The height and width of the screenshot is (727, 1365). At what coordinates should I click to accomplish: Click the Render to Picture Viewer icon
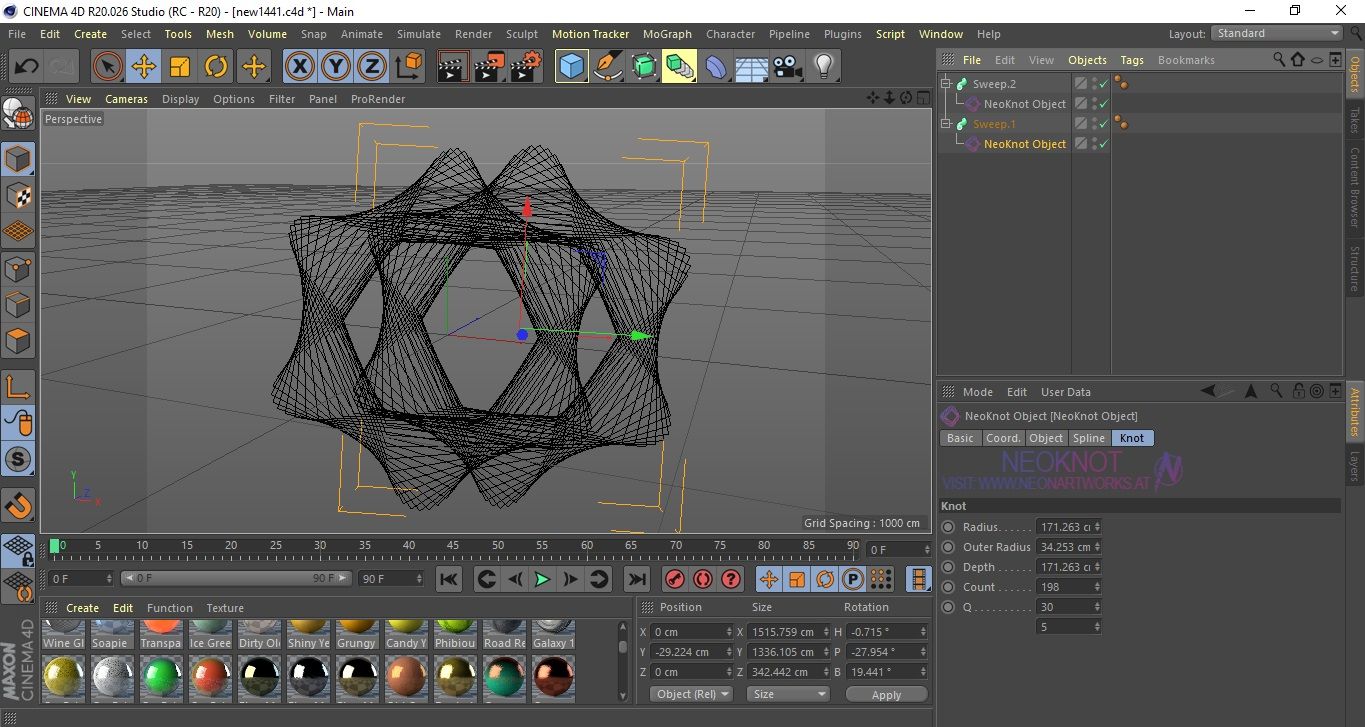(x=489, y=67)
